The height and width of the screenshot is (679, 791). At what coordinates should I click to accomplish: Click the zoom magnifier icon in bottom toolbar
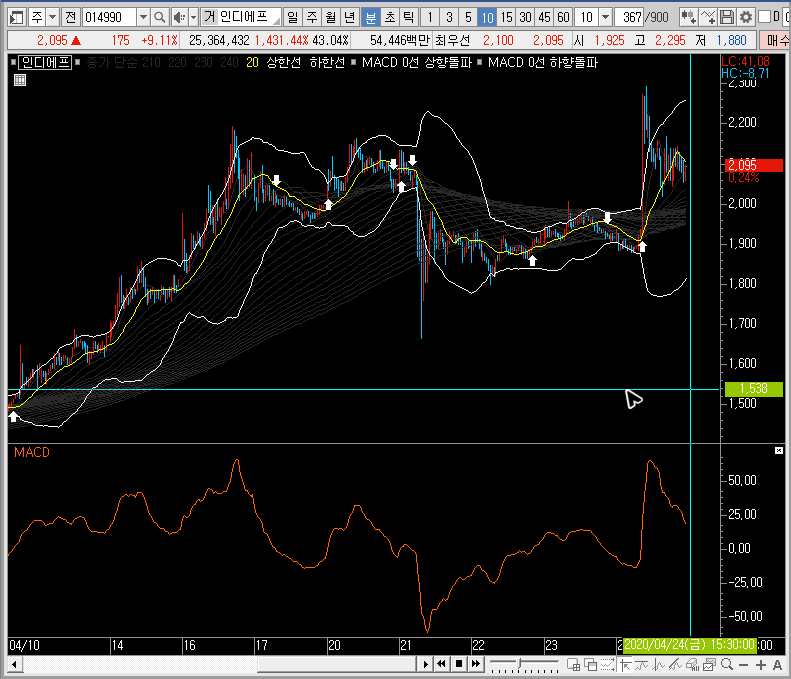727,665
